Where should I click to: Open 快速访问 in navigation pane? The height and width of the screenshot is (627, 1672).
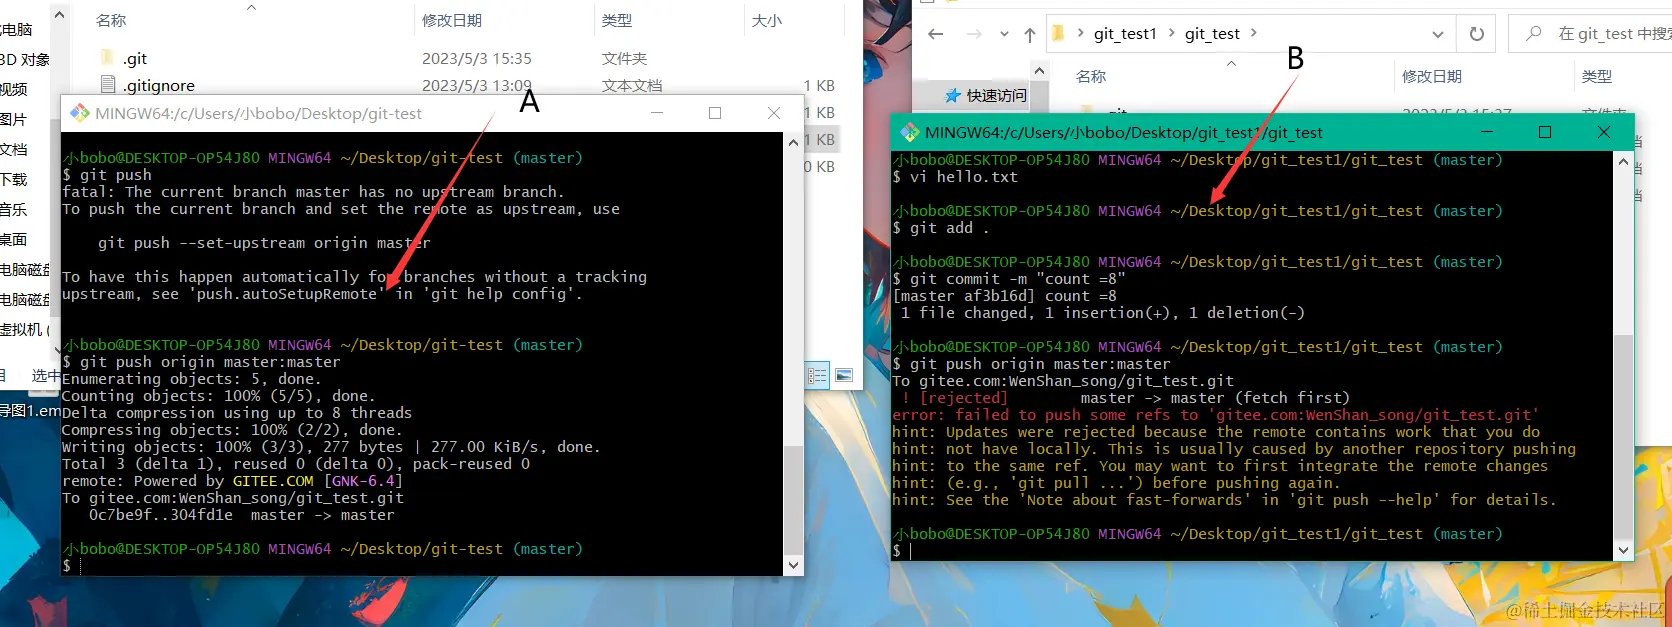coord(986,95)
